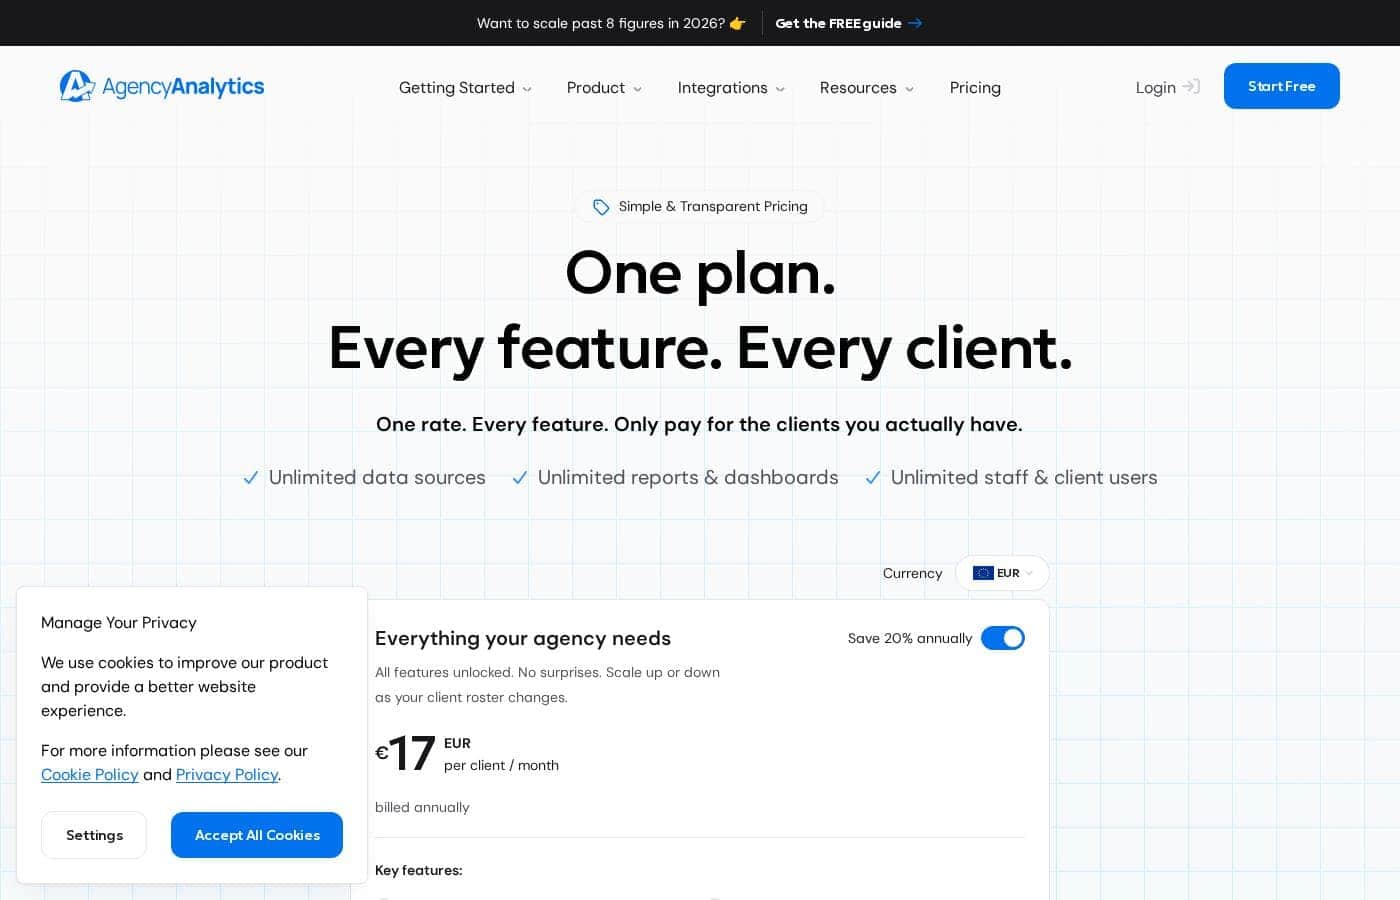Click checkmark beside Unlimited data sources
This screenshot has height=900, width=1400.
[x=251, y=478]
